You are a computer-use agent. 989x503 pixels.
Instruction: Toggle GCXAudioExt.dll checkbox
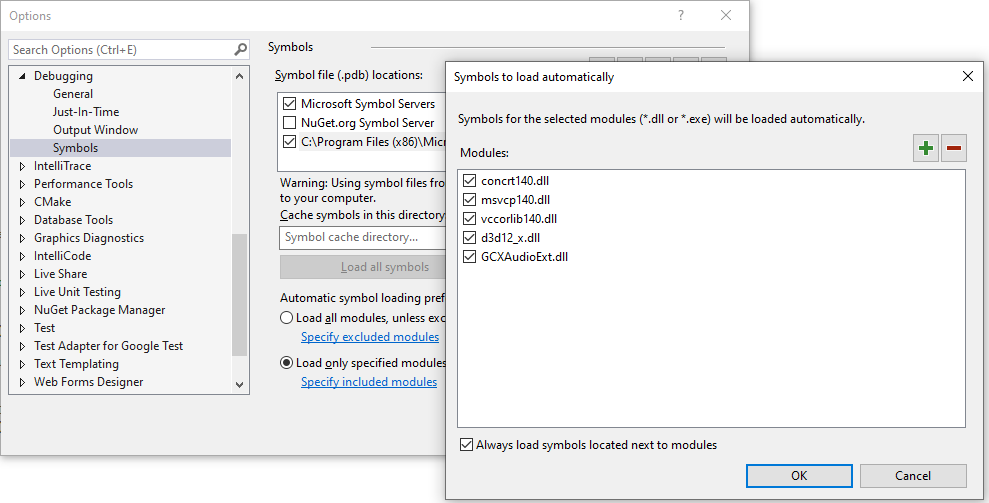[469, 256]
